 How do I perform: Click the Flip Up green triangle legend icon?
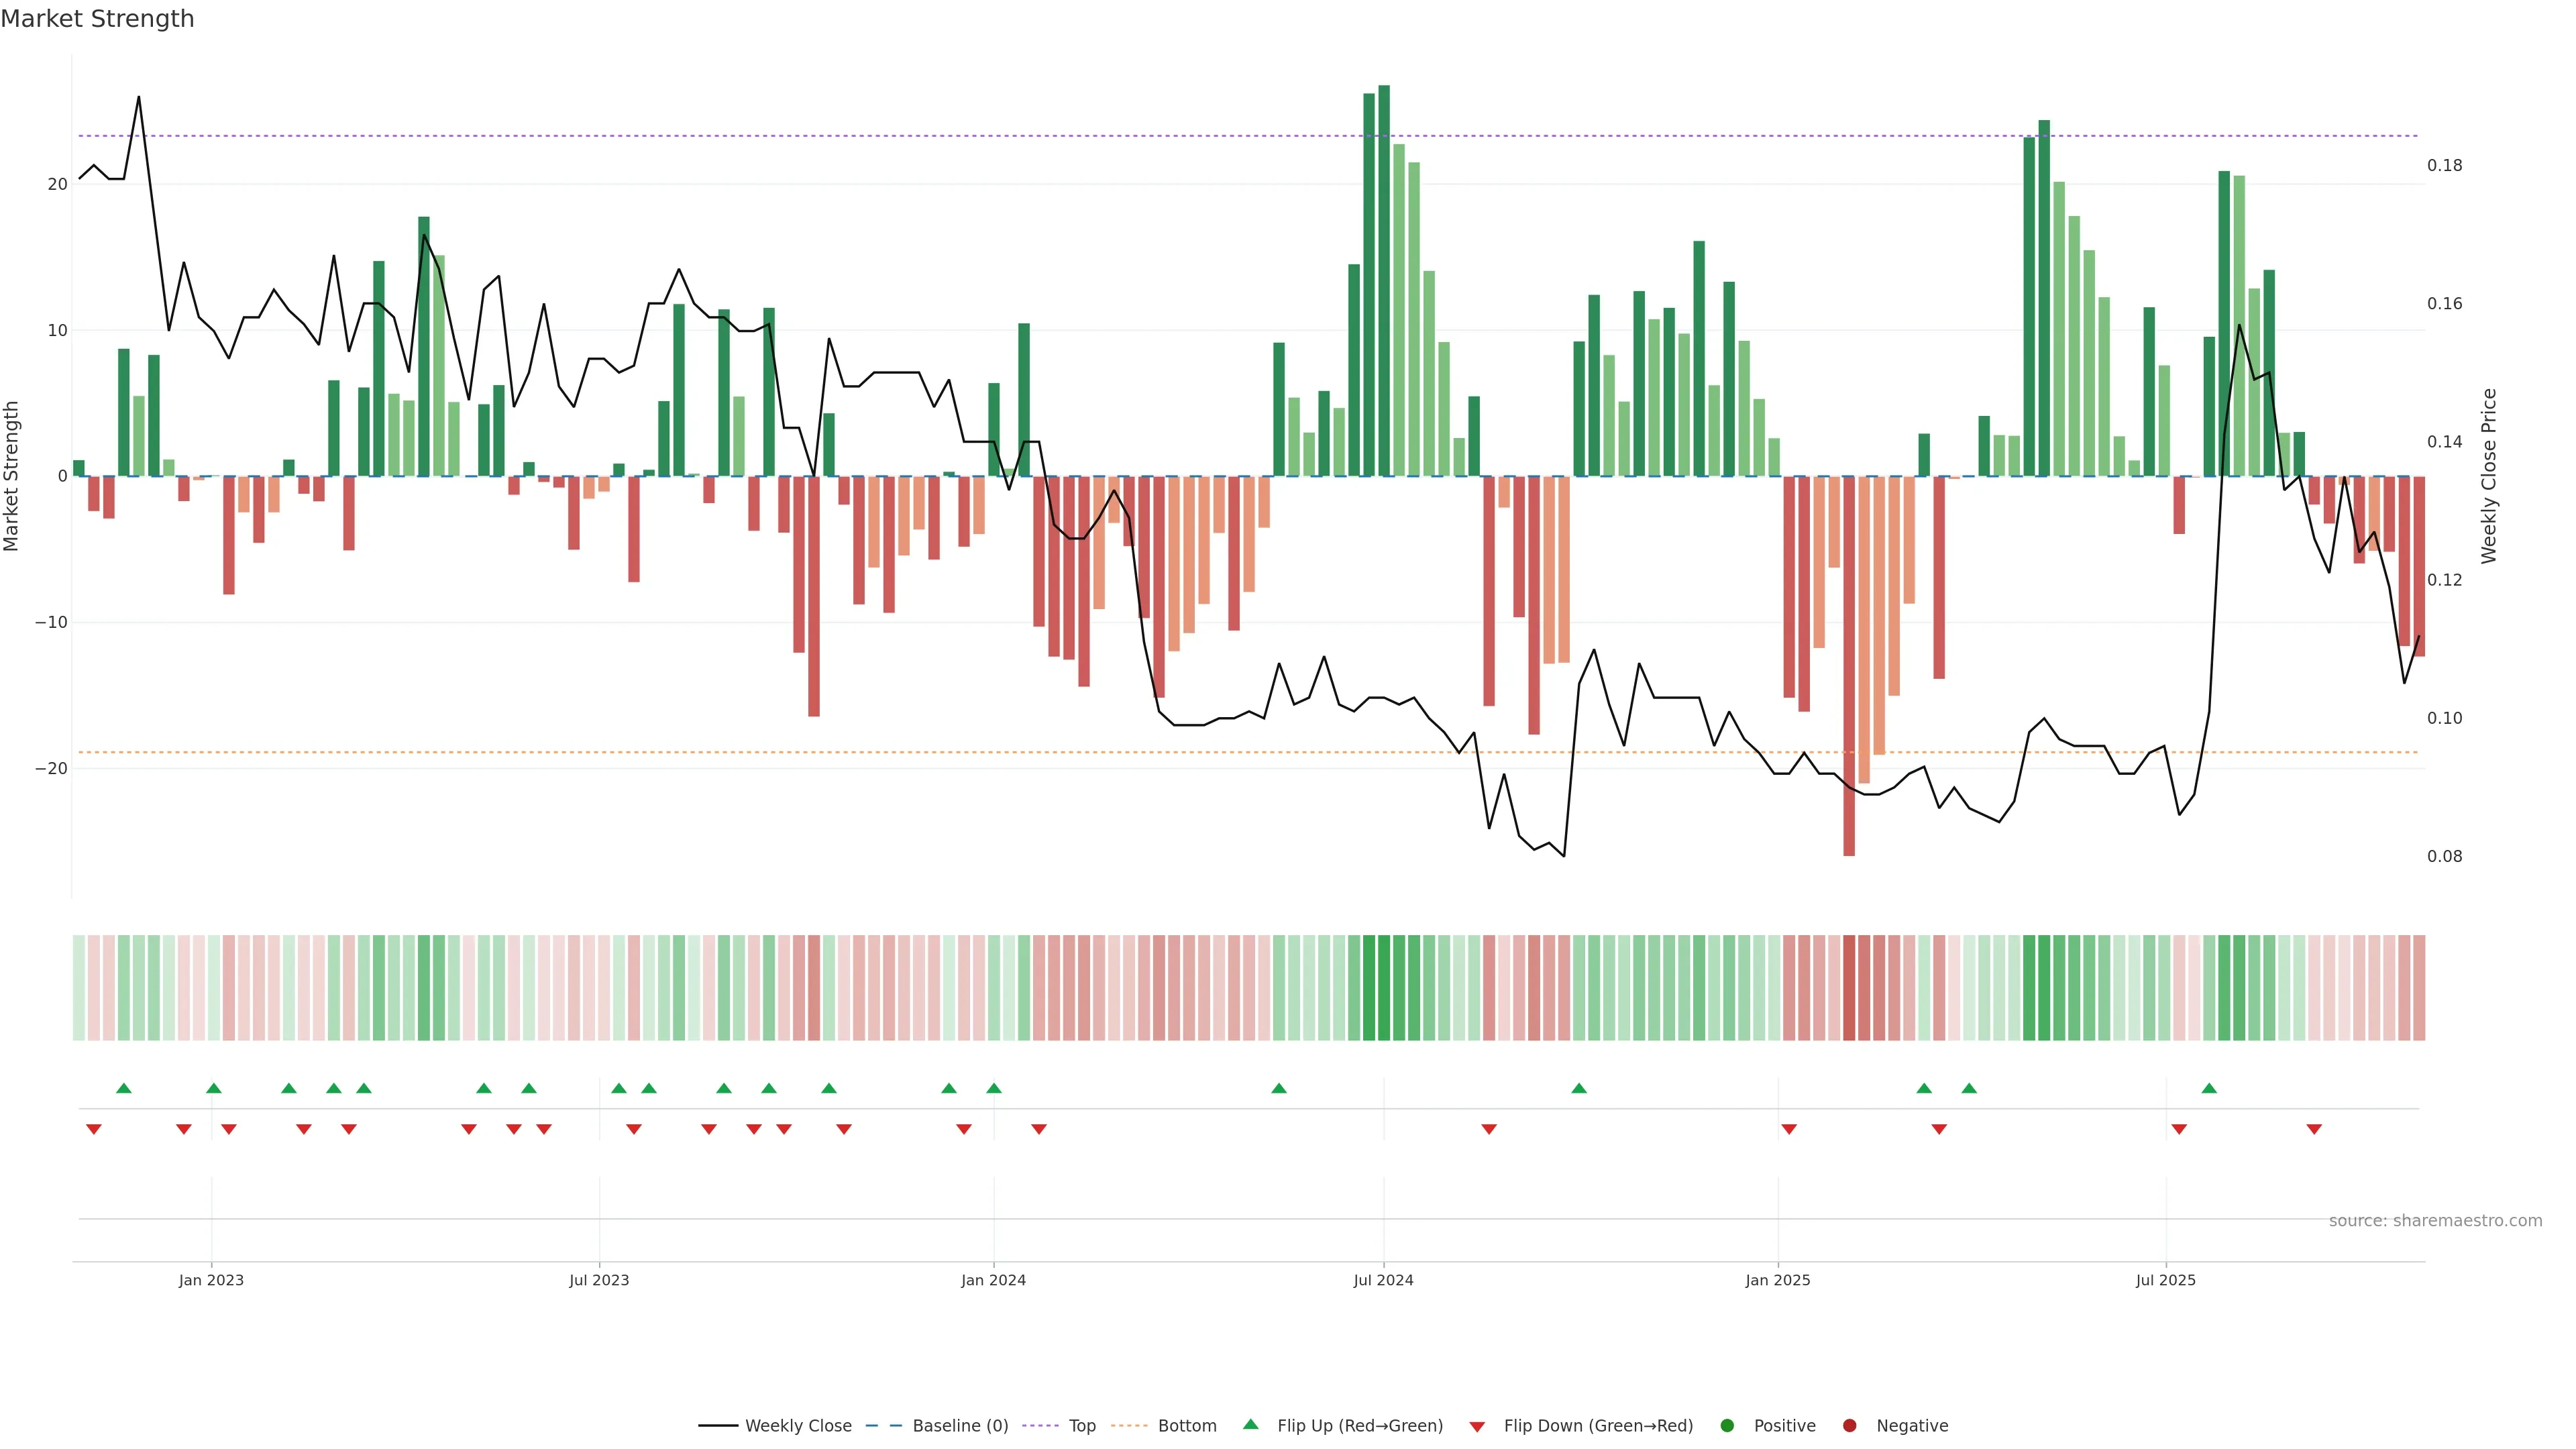(1250, 1424)
